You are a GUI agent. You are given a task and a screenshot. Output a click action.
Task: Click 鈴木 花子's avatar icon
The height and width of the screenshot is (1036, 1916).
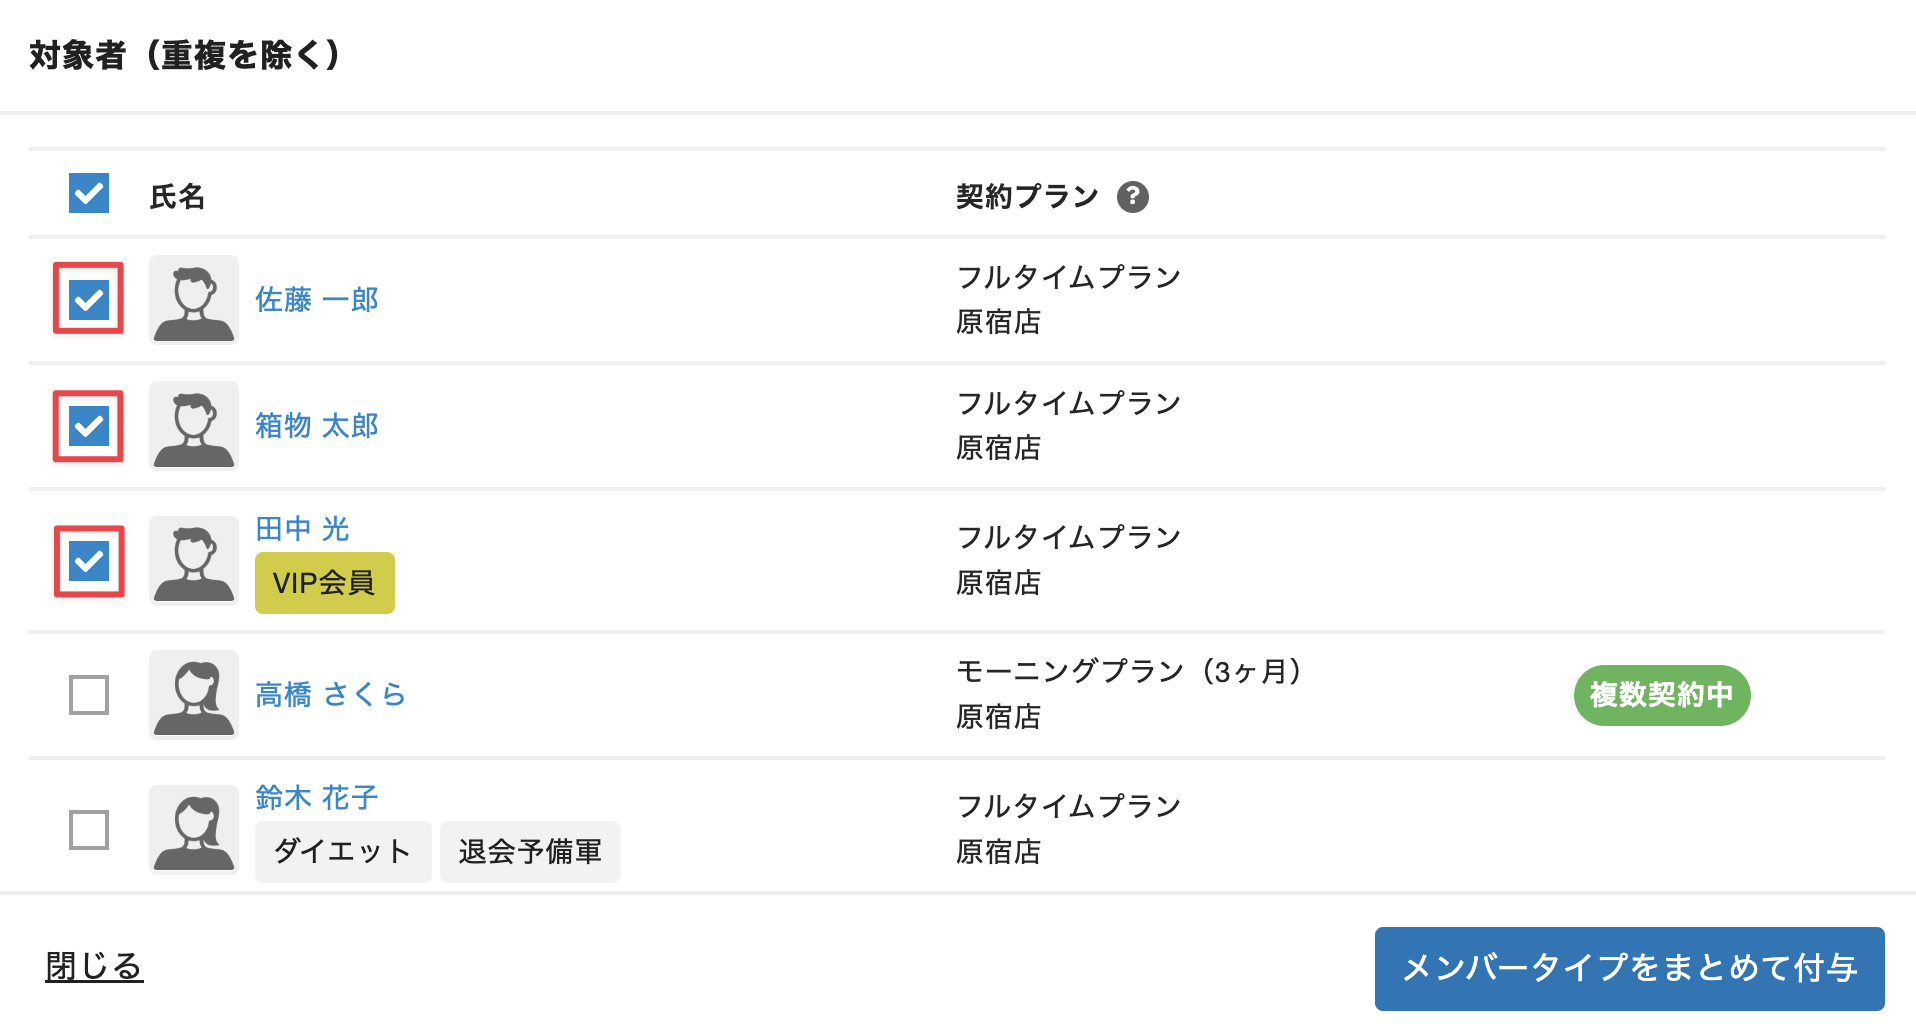[194, 830]
